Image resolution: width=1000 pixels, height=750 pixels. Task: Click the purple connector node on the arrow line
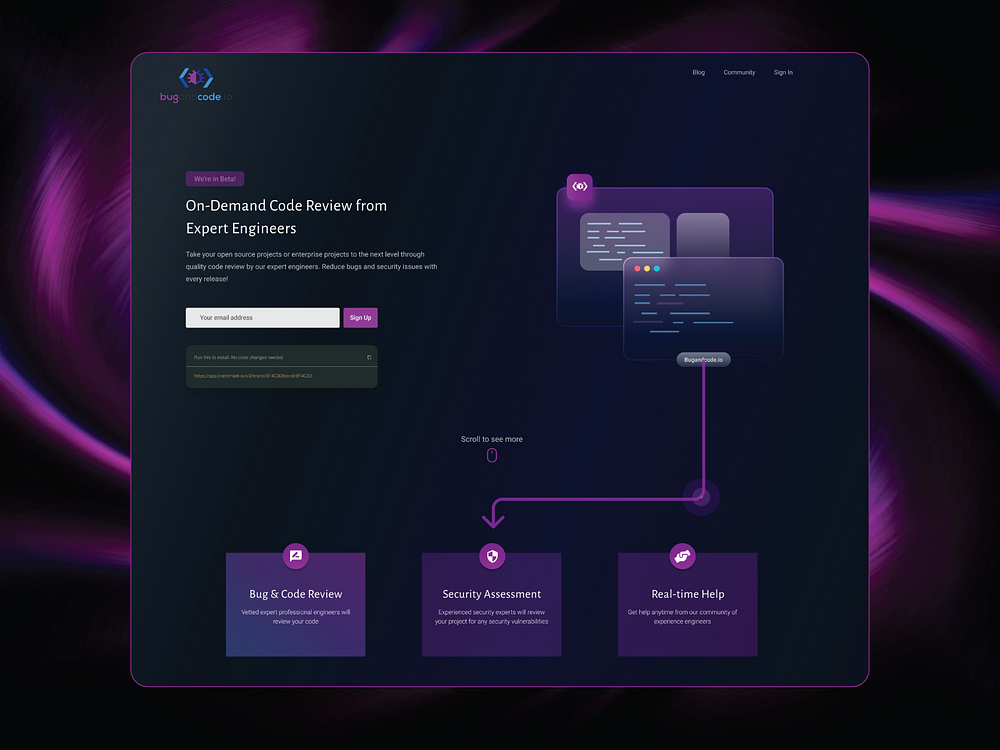pos(700,496)
